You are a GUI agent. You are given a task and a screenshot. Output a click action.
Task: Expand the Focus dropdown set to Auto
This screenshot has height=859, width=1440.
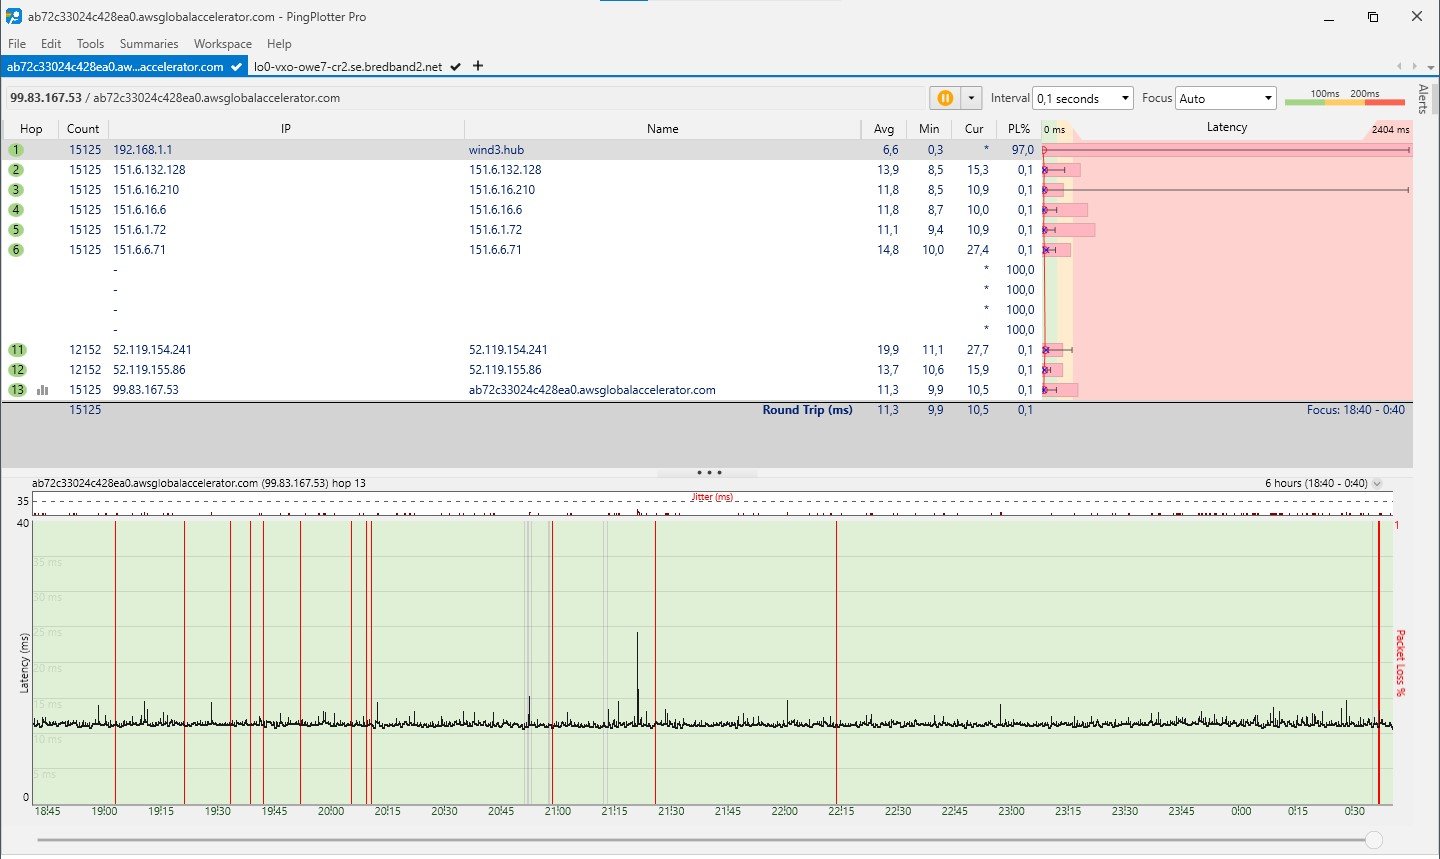pos(1226,98)
